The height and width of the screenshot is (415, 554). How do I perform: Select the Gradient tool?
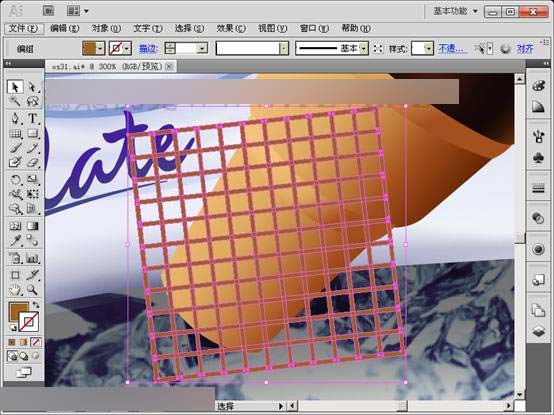point(32,226)
